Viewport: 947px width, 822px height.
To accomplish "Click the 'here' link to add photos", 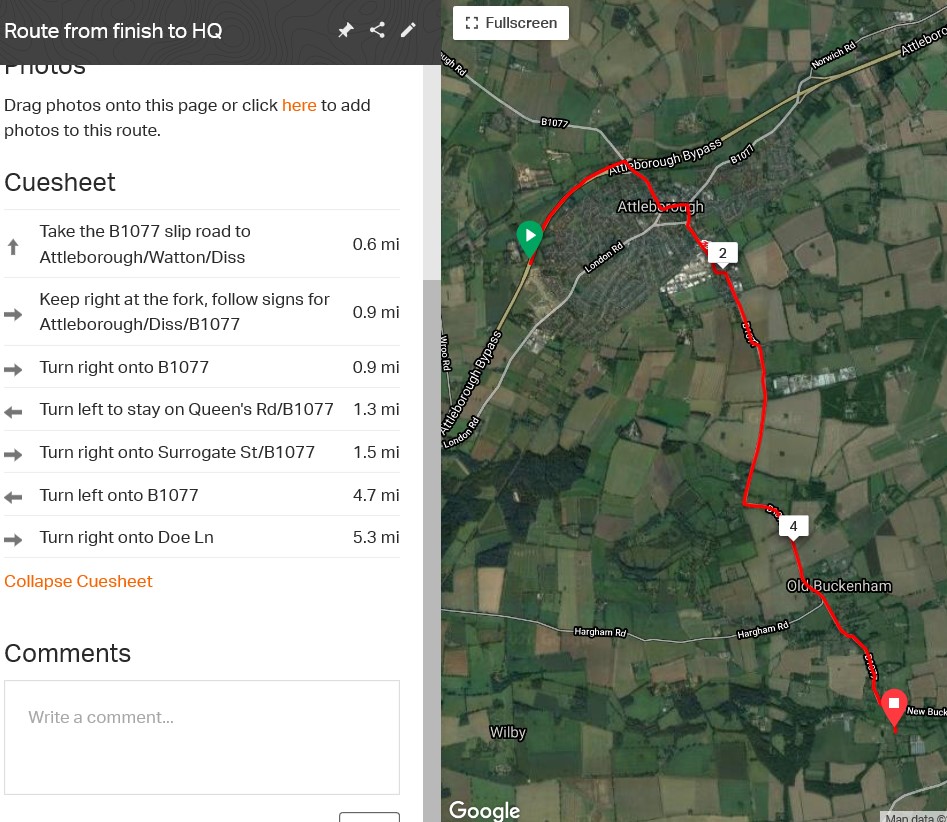I will coord(299,105).
